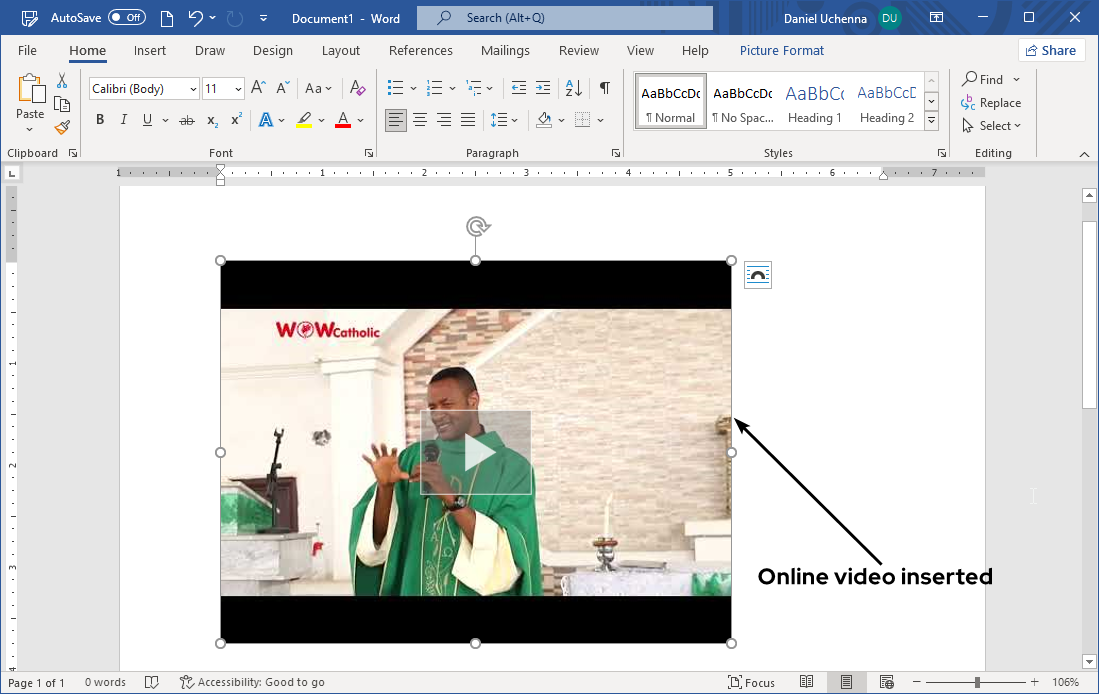This screenshot has width=1099, height=694.
Task: Expand the Font Color dropdown arrow
Action: [361, 120]
